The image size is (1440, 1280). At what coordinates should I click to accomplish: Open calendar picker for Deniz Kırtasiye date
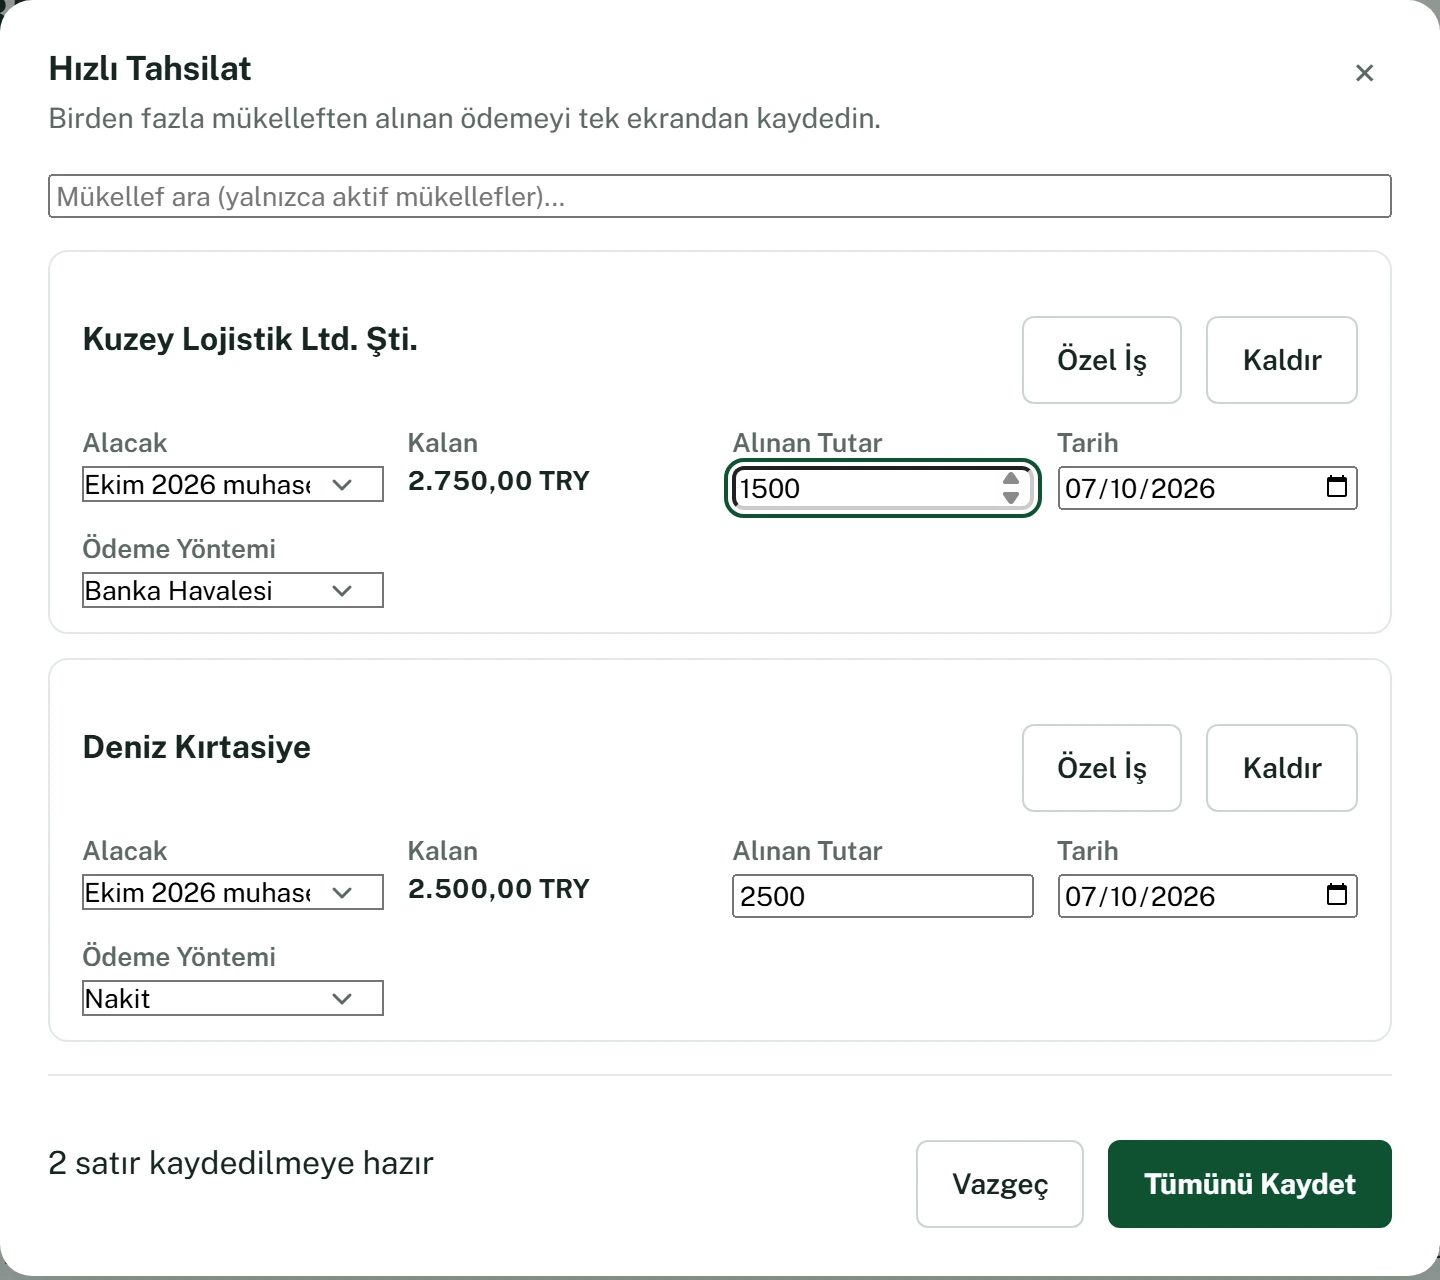pyautogui.click(x=1337, y=895)
